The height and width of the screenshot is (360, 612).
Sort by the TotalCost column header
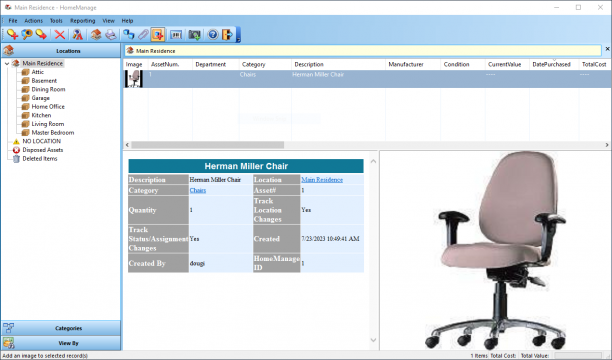click(x=595, y=64)
